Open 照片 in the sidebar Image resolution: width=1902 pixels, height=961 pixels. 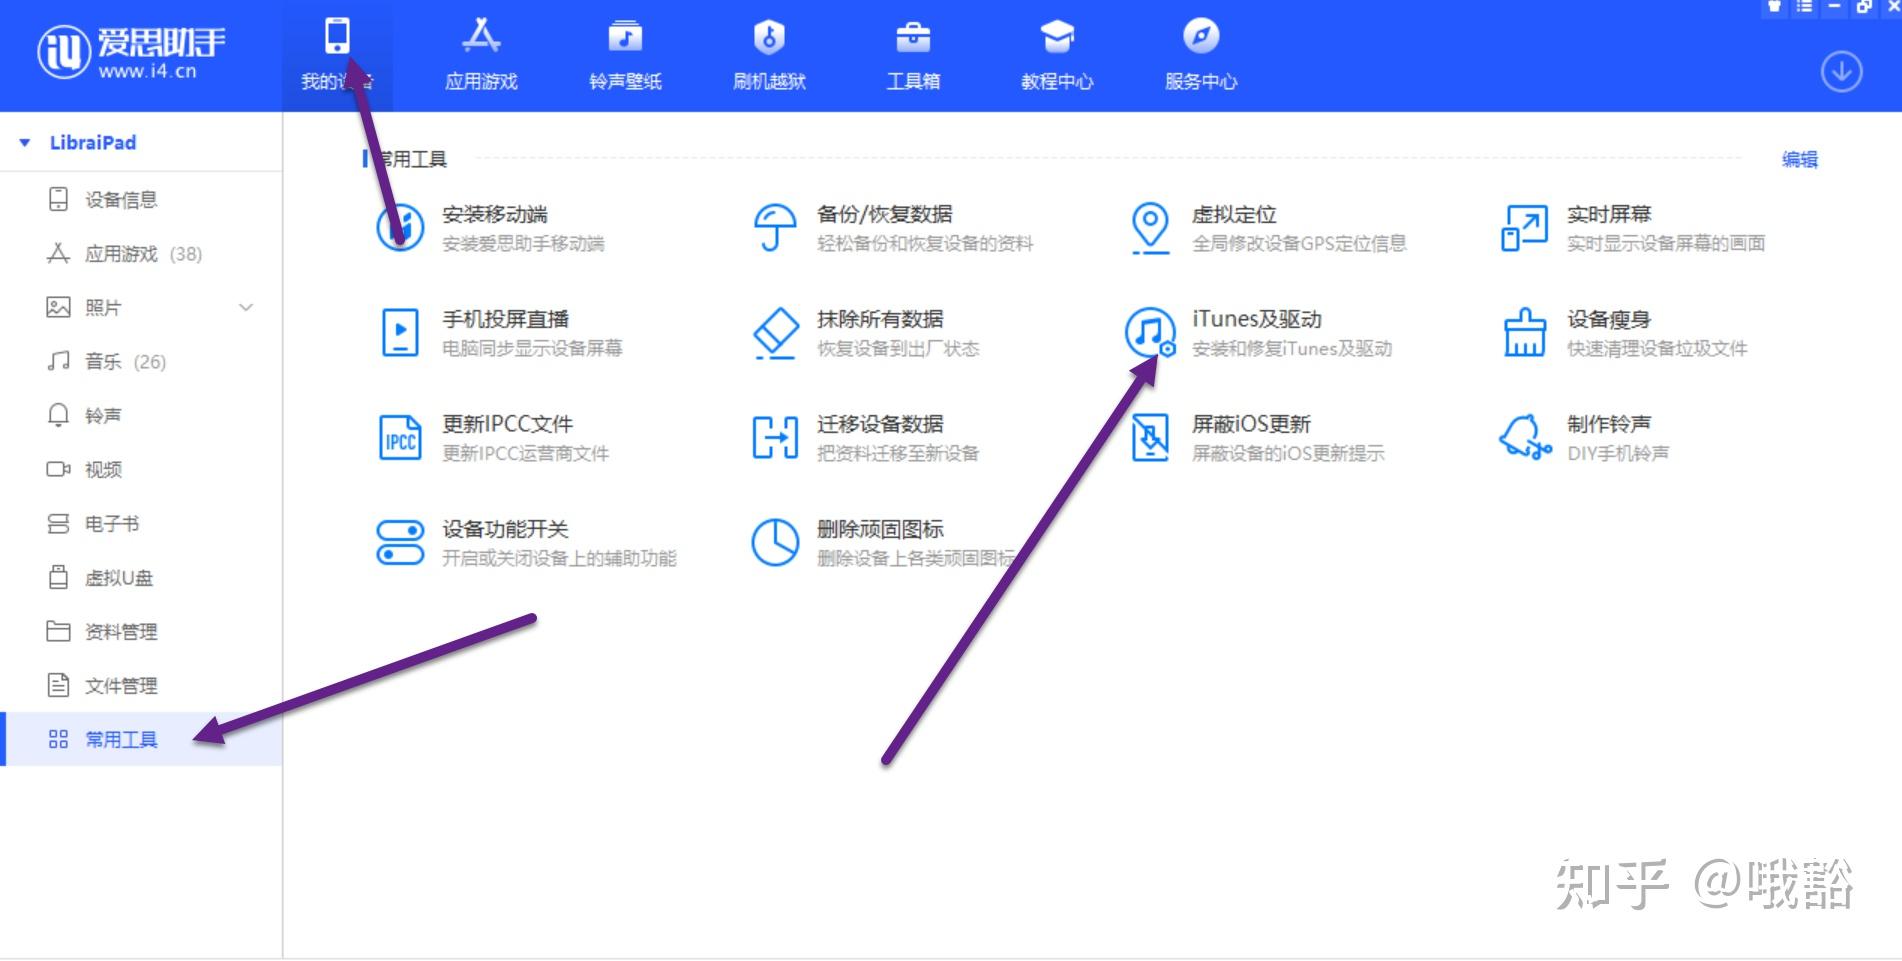pyautogui.click(x=141, y=307)
